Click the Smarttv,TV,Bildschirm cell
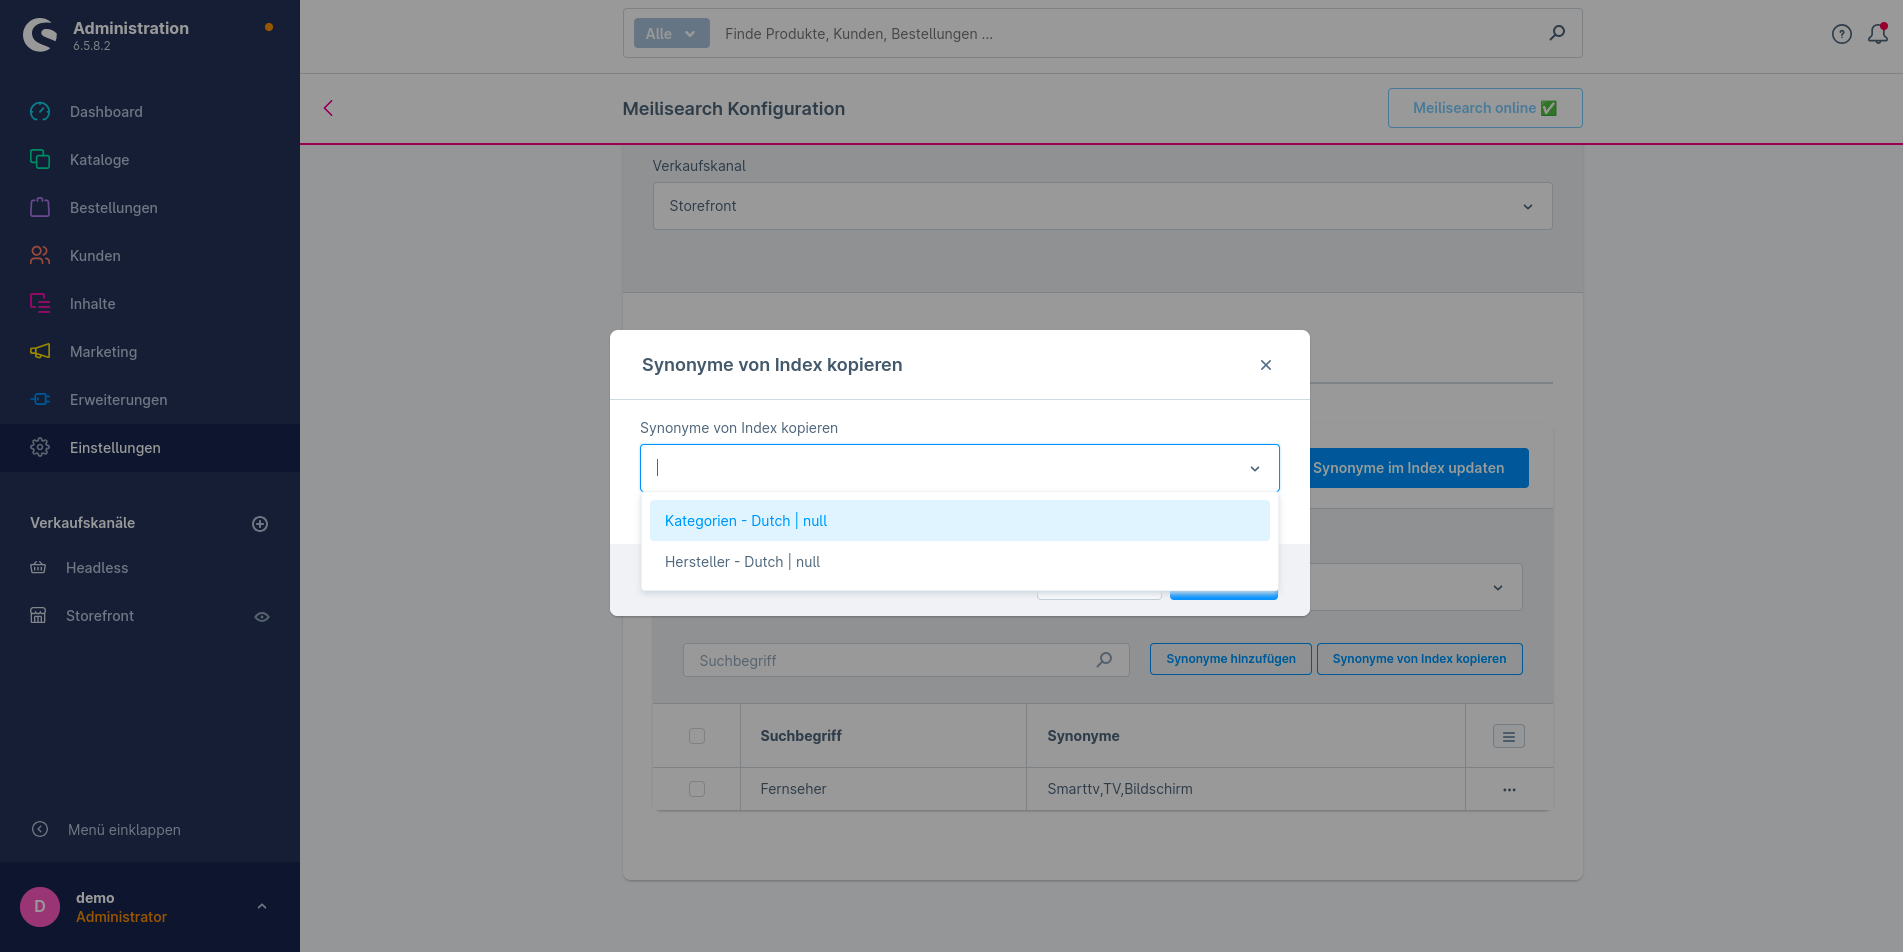The image size is (1903, 952). click(1246, 789)
